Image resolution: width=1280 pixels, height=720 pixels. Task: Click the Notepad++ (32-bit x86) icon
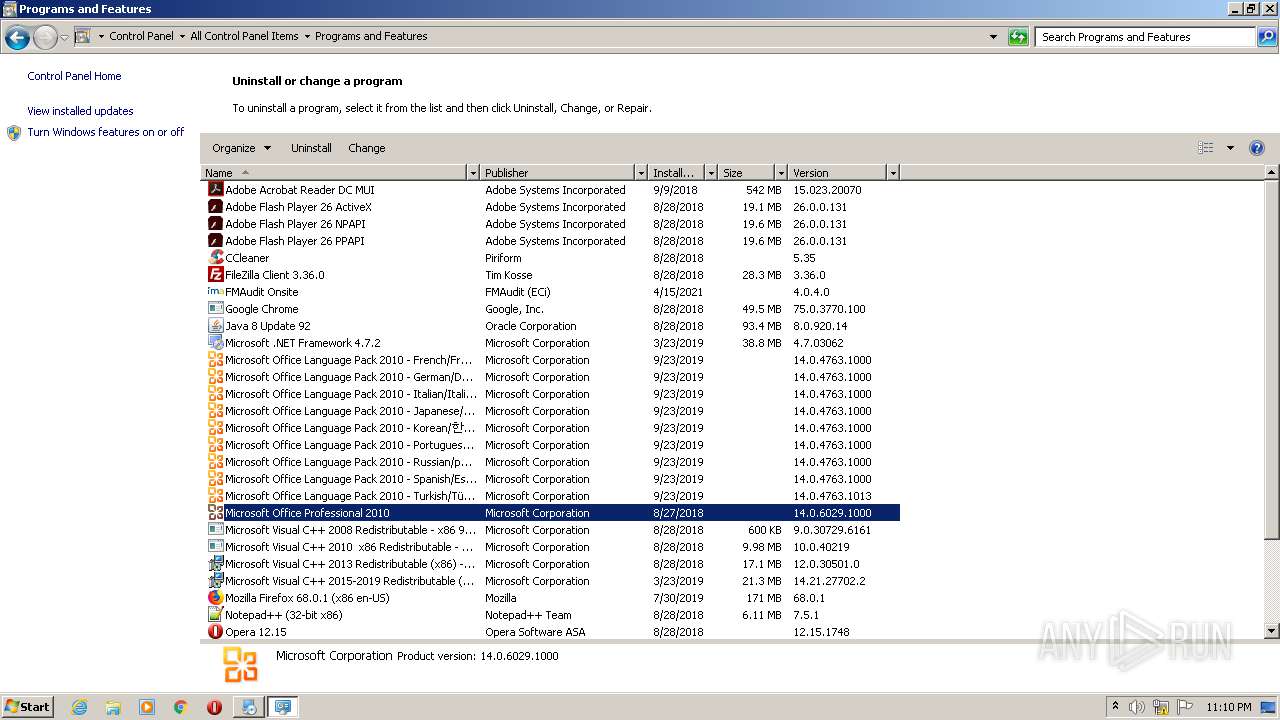[215, 614]
